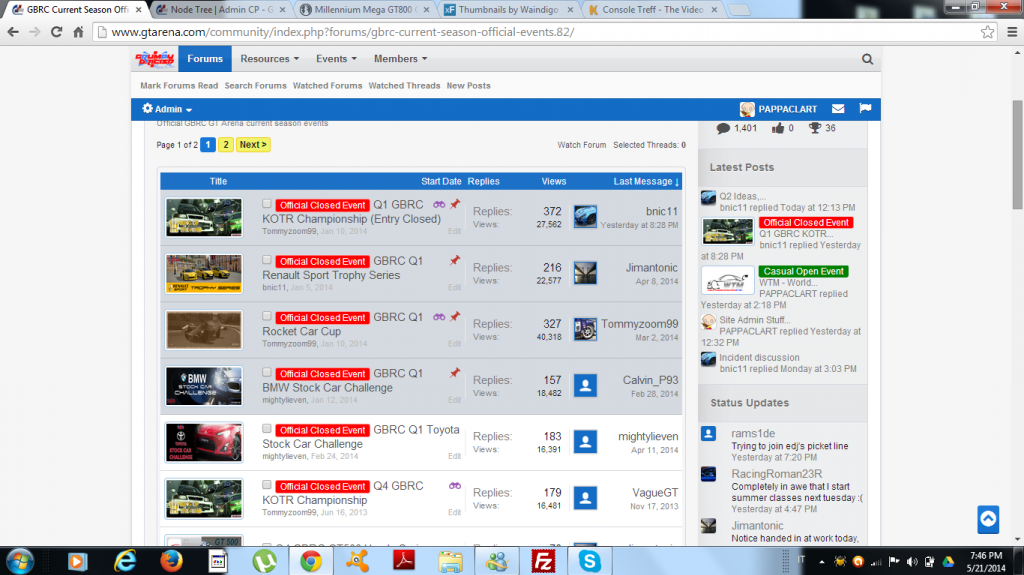Open the BMW Stock Car Challenge thread
This screenshot has height=575, width=1024.
click(x=327, y=387)
